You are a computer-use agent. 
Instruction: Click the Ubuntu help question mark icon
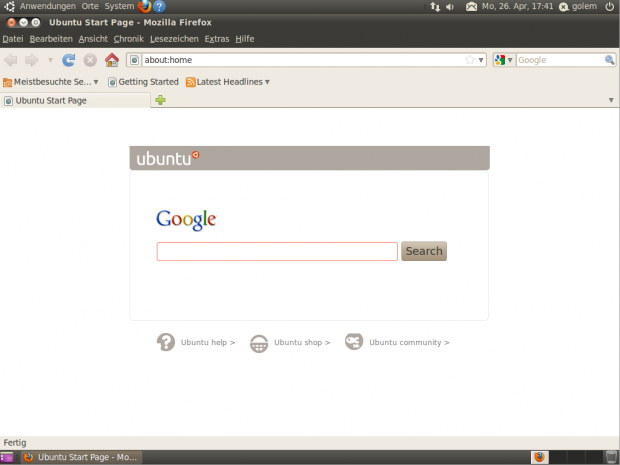[x=166, y=342]
